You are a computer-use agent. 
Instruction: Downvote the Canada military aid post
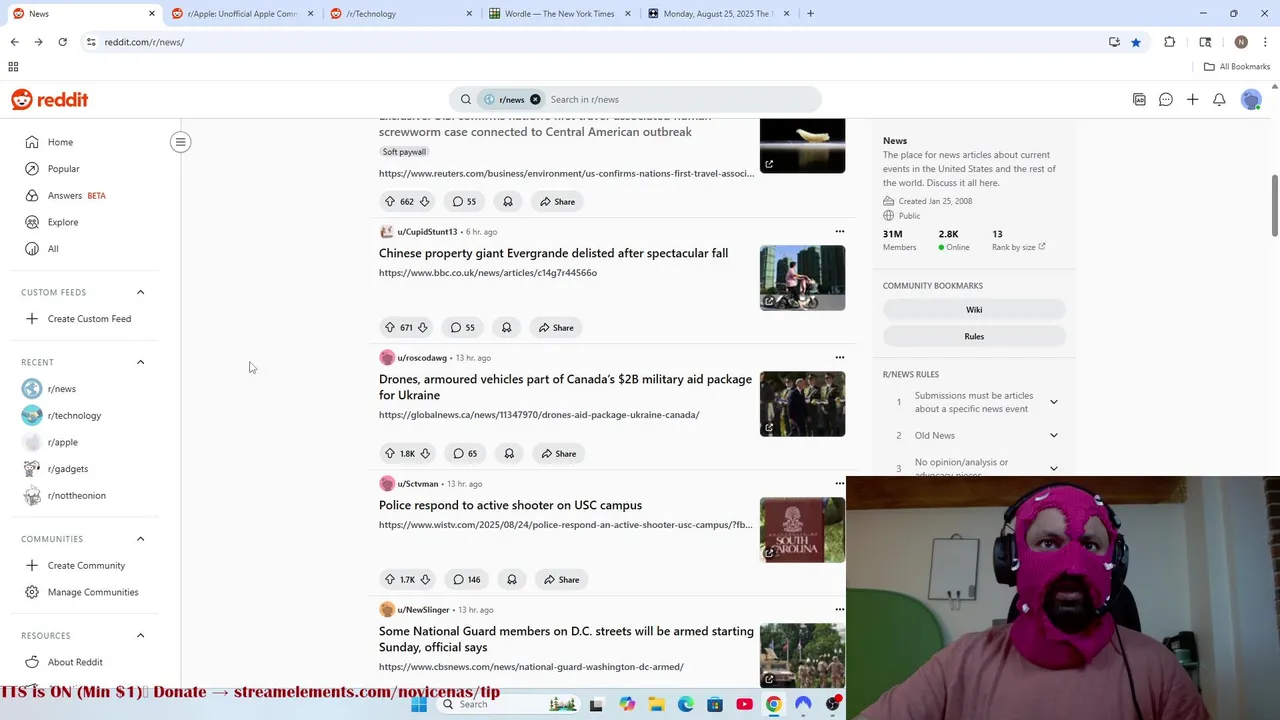coord(425,453)
